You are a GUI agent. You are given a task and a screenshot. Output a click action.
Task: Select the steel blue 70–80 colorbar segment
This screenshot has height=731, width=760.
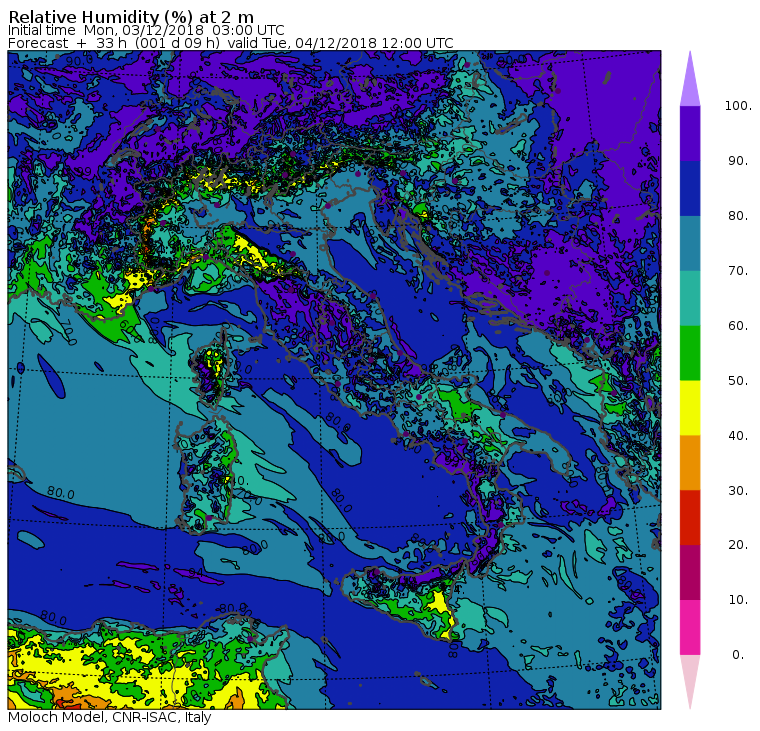point(690,243)
